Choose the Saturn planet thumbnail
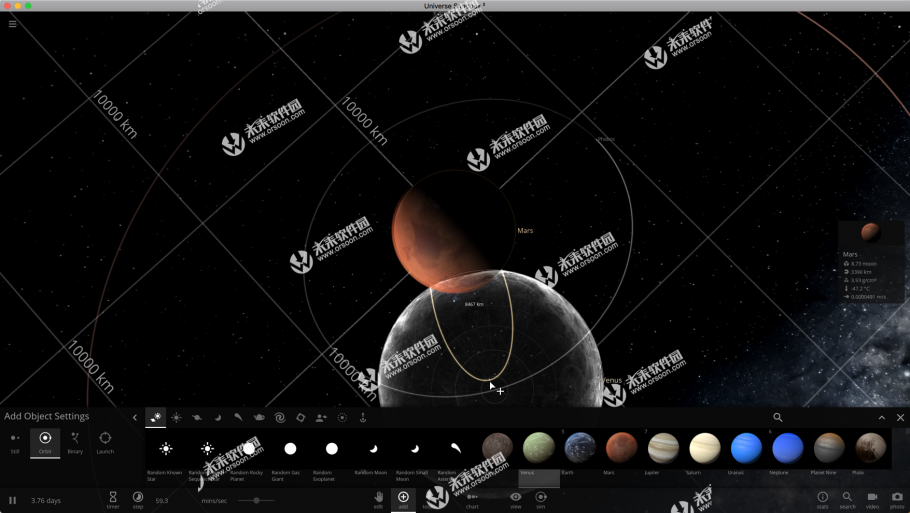 click(705, 447)
